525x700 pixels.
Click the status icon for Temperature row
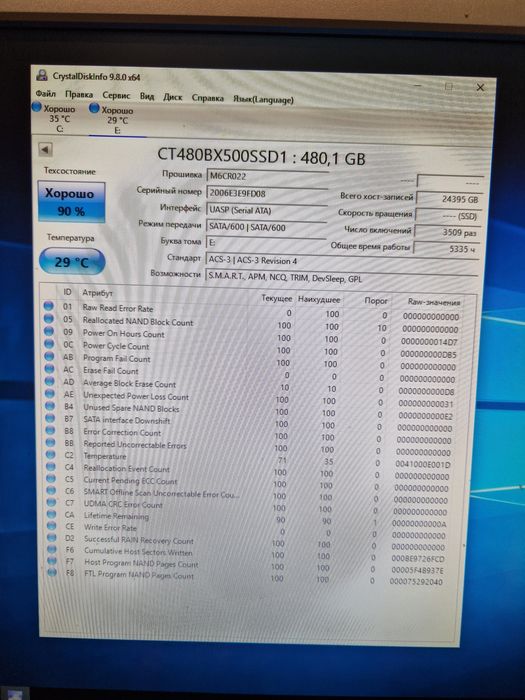51,454
